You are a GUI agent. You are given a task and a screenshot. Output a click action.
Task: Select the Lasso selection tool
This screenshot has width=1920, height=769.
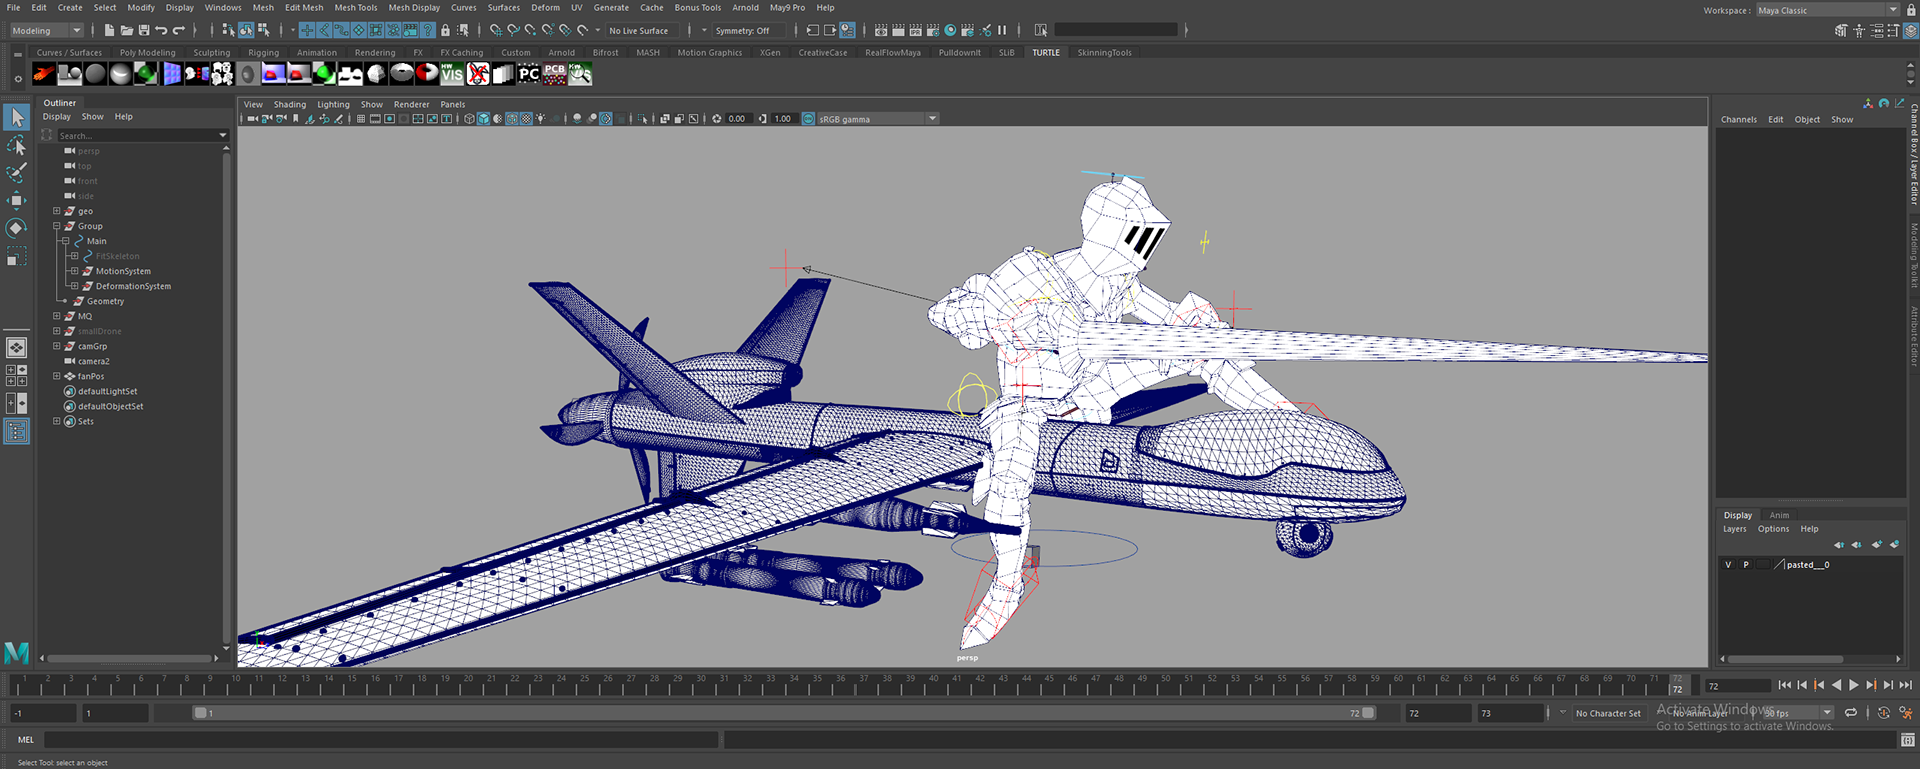pos(16,146)
